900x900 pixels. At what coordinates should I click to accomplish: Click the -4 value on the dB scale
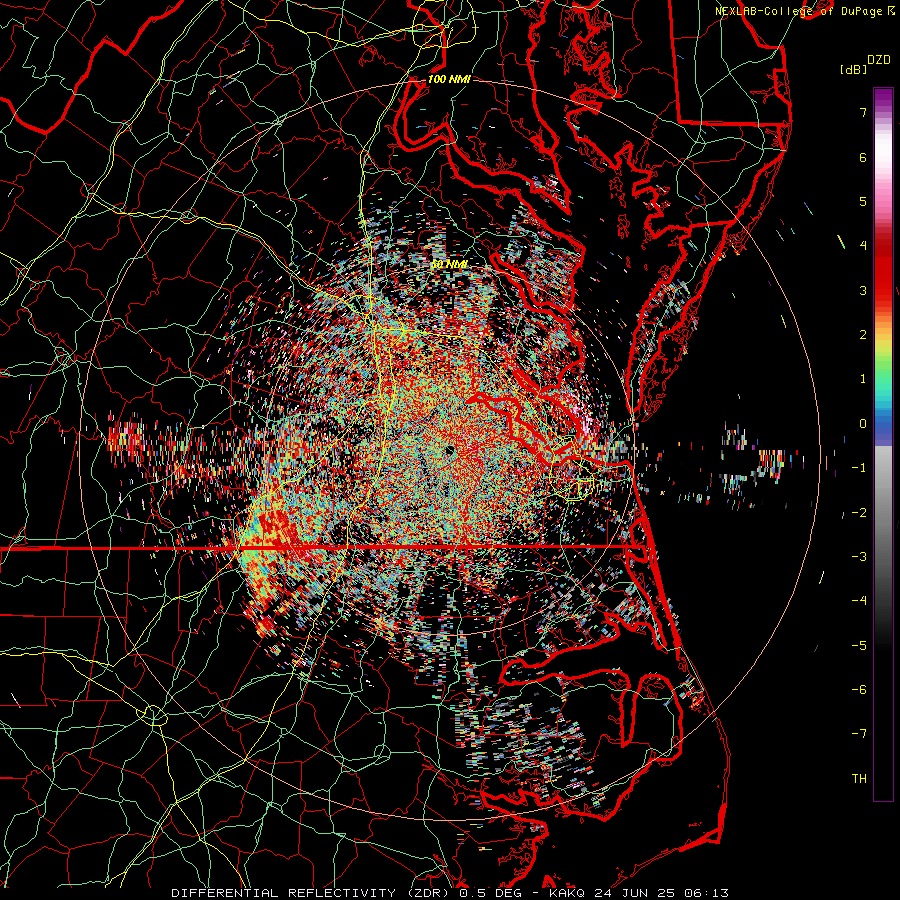click(x=859, y=601)
